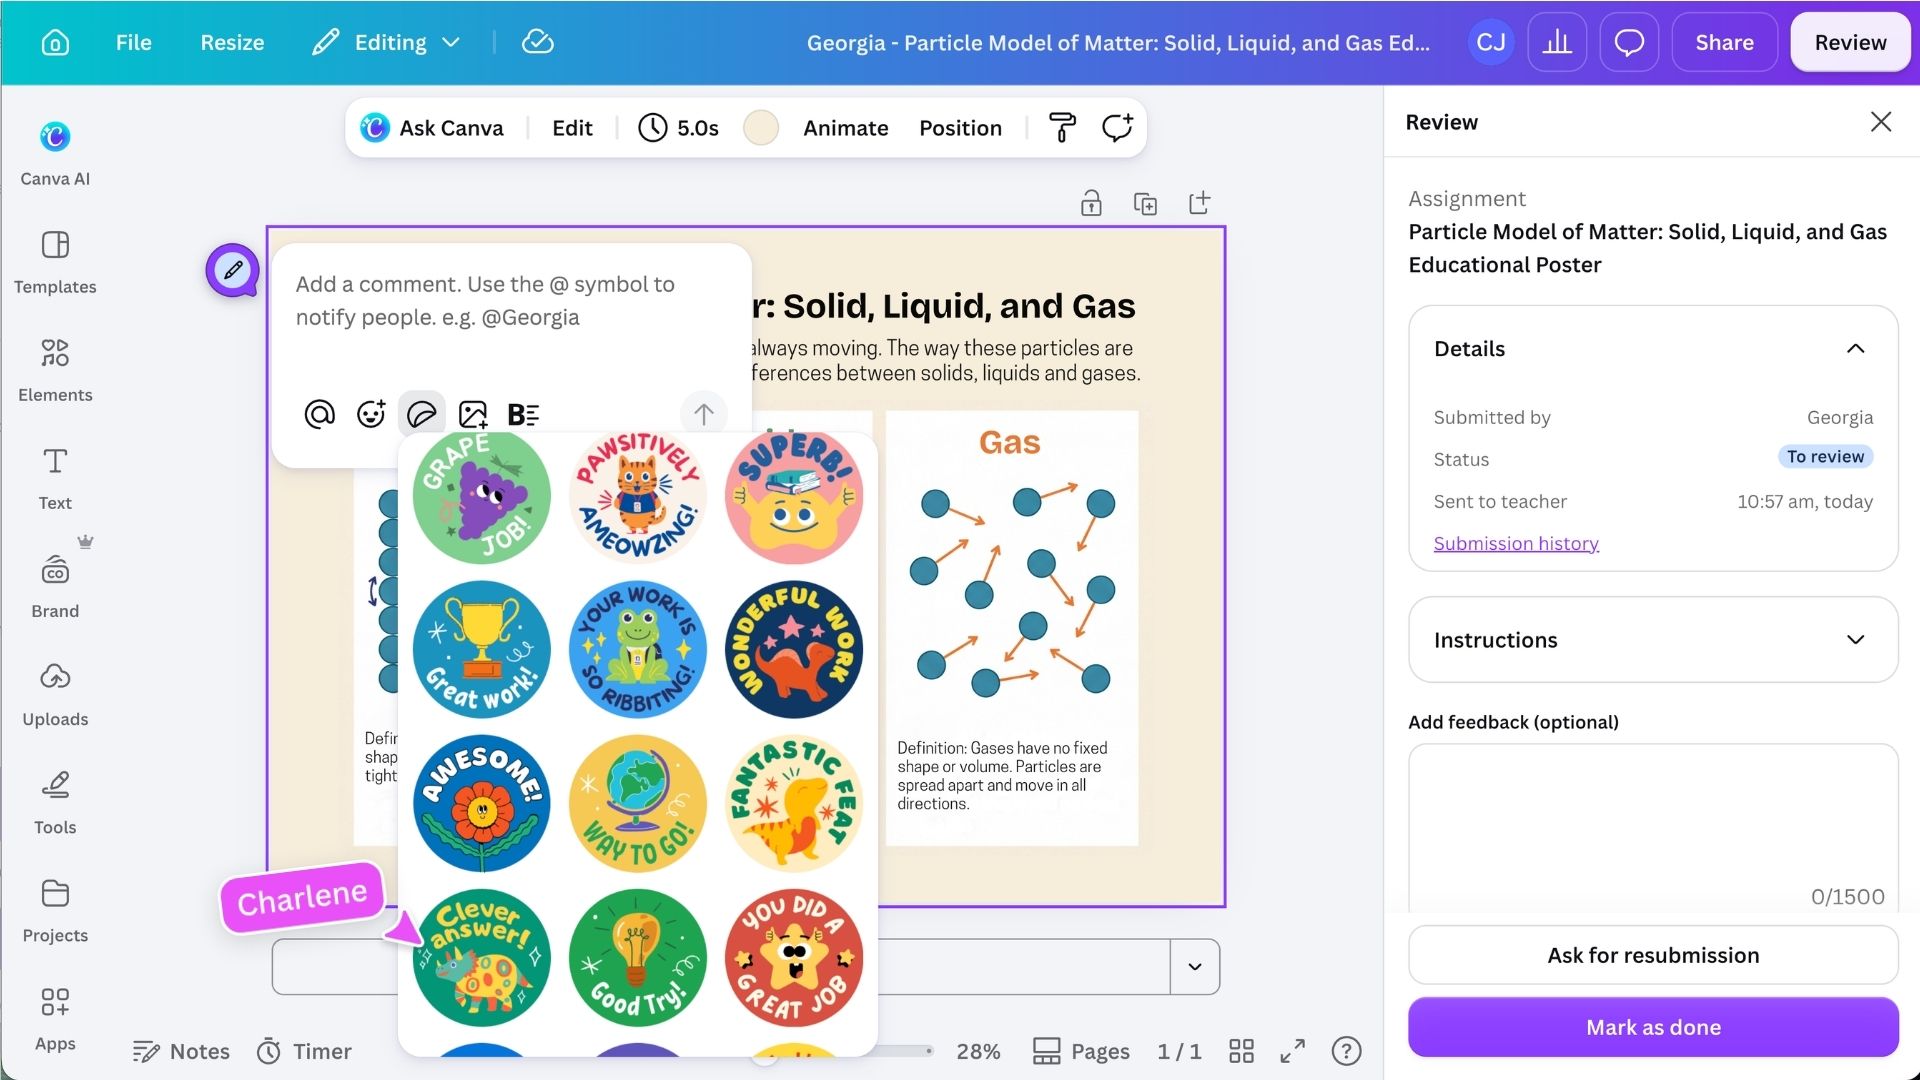Screen dimensions: 1920x1080
Task: Open the Brand sidebar panel
Action: pos(55,586)
